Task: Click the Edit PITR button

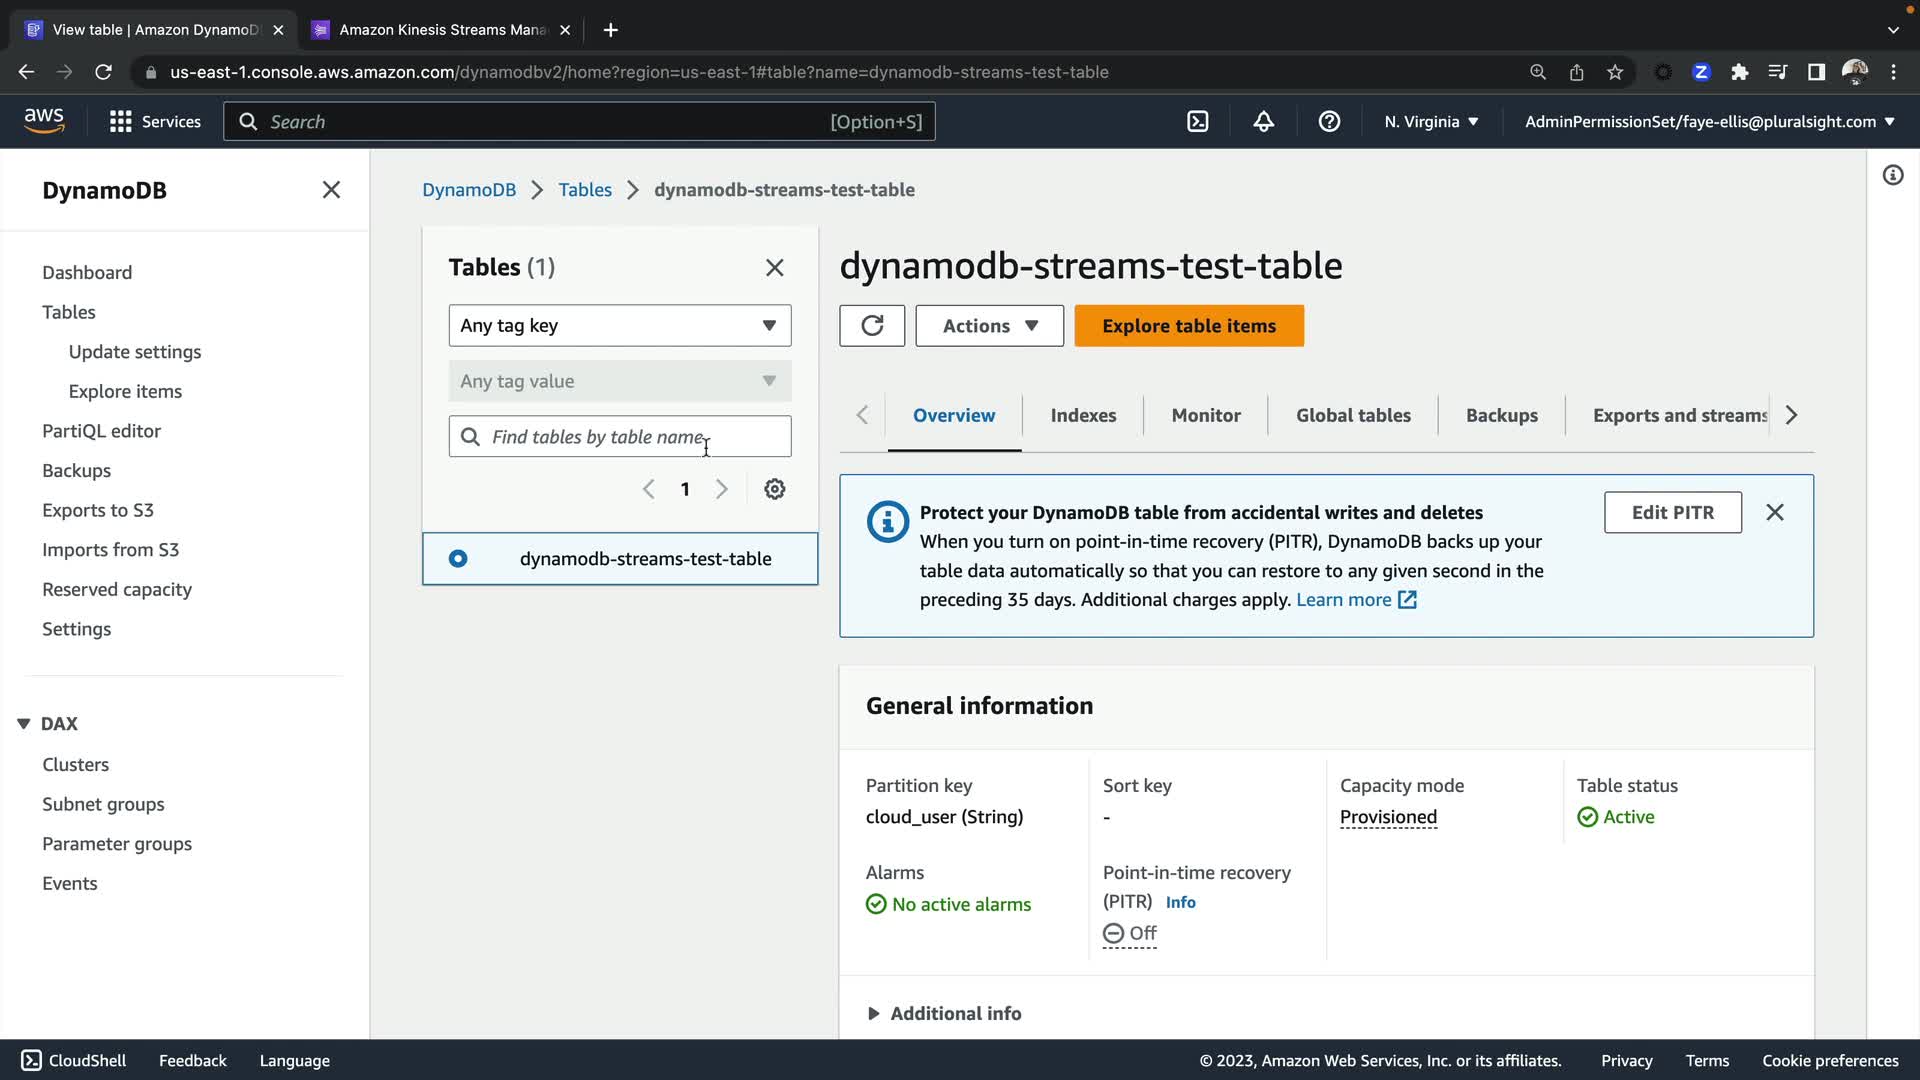Action: click(1672, 512)
